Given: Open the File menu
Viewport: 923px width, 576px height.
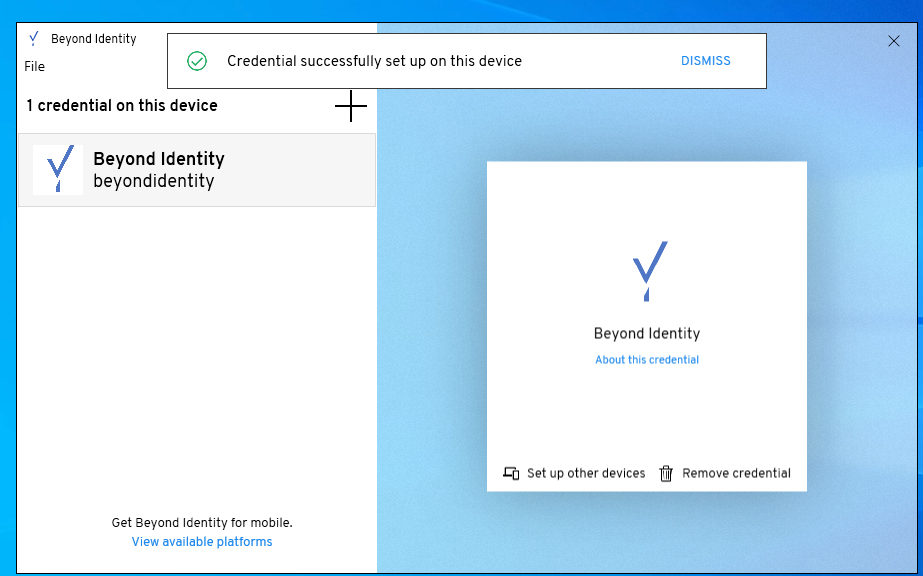Looking at the screenshot, I should (x=34, y=66).
